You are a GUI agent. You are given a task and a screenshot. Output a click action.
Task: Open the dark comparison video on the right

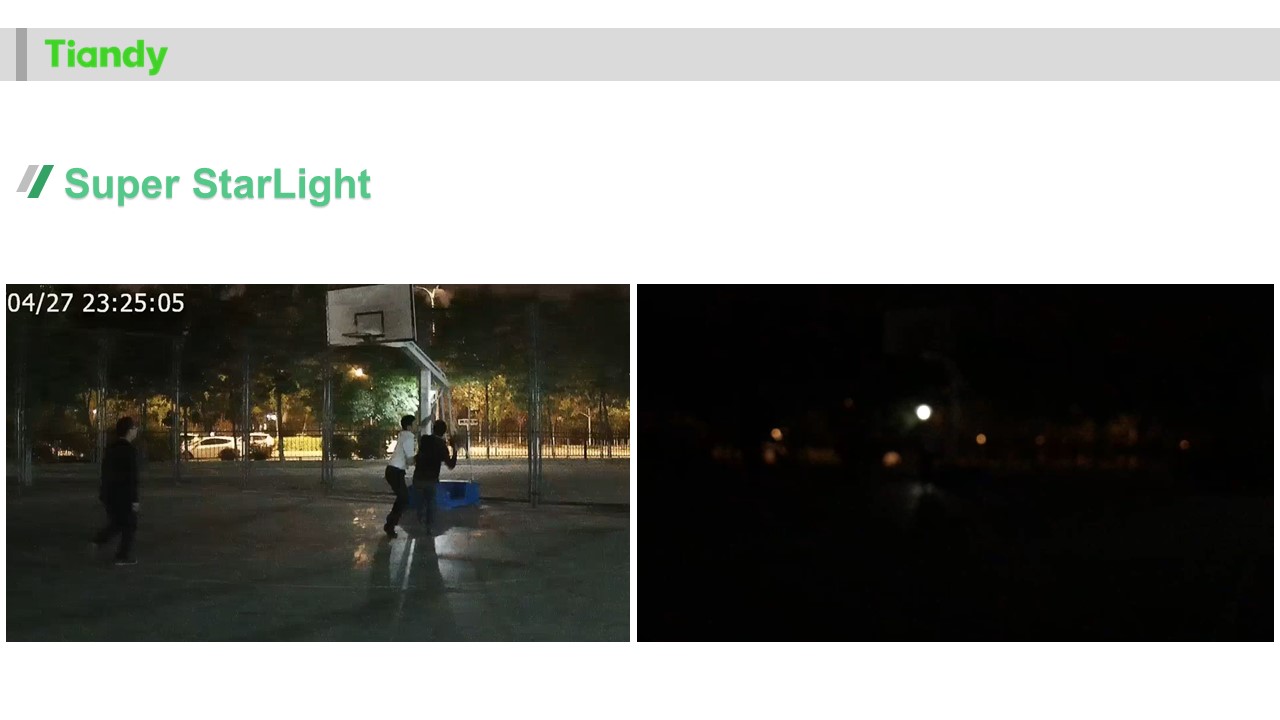click(955, 463)
